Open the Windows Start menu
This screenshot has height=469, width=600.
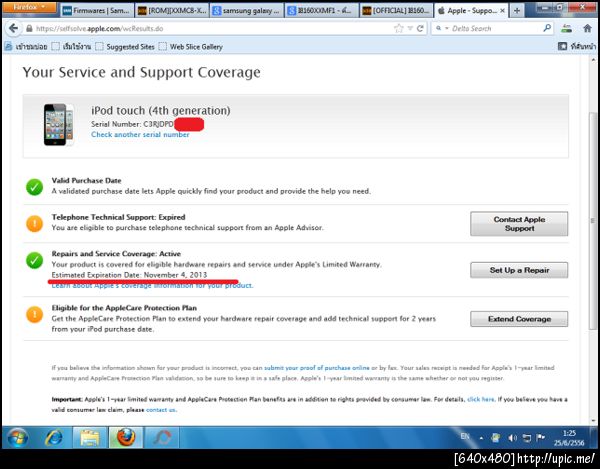click(17, 438)
